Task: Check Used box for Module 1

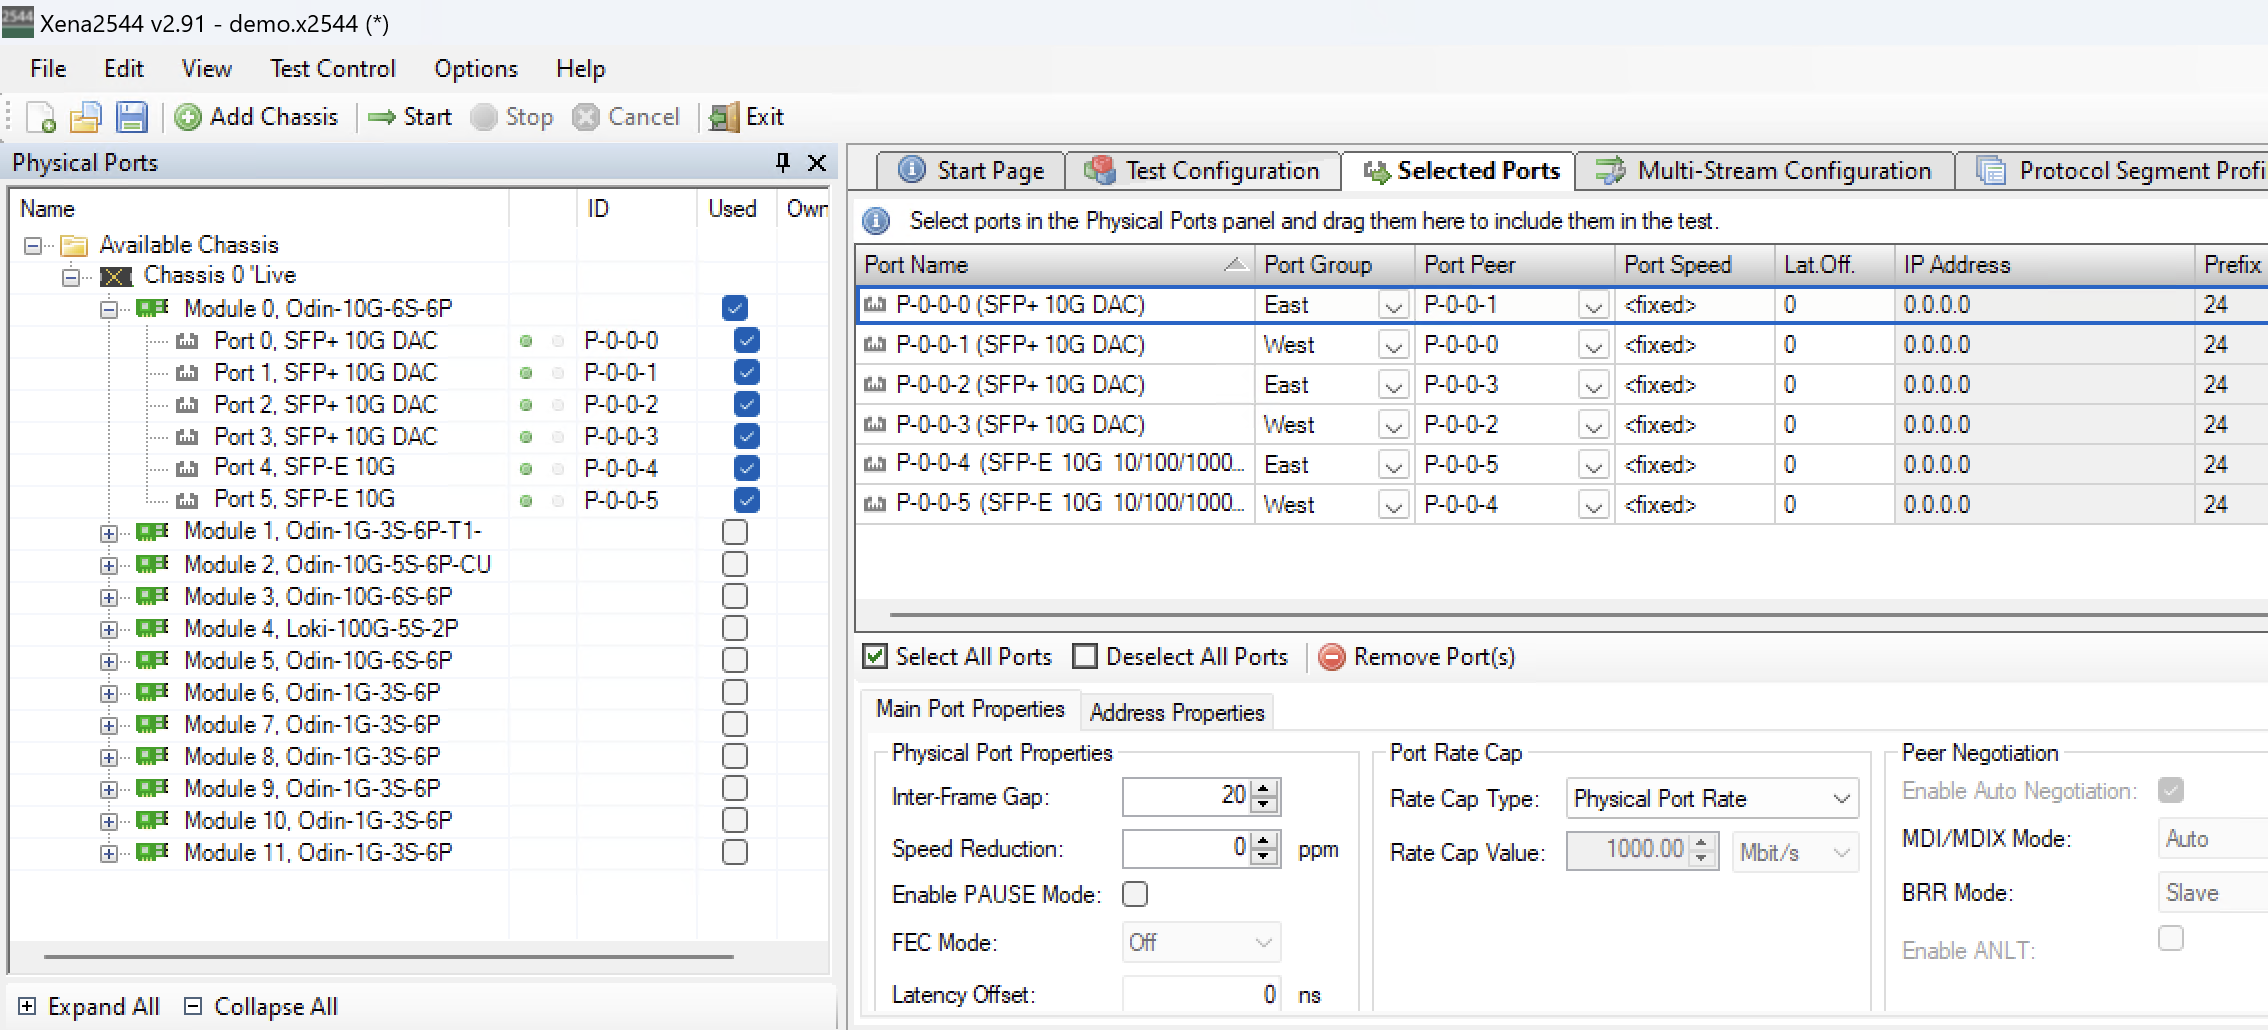Action: (735, 532)
